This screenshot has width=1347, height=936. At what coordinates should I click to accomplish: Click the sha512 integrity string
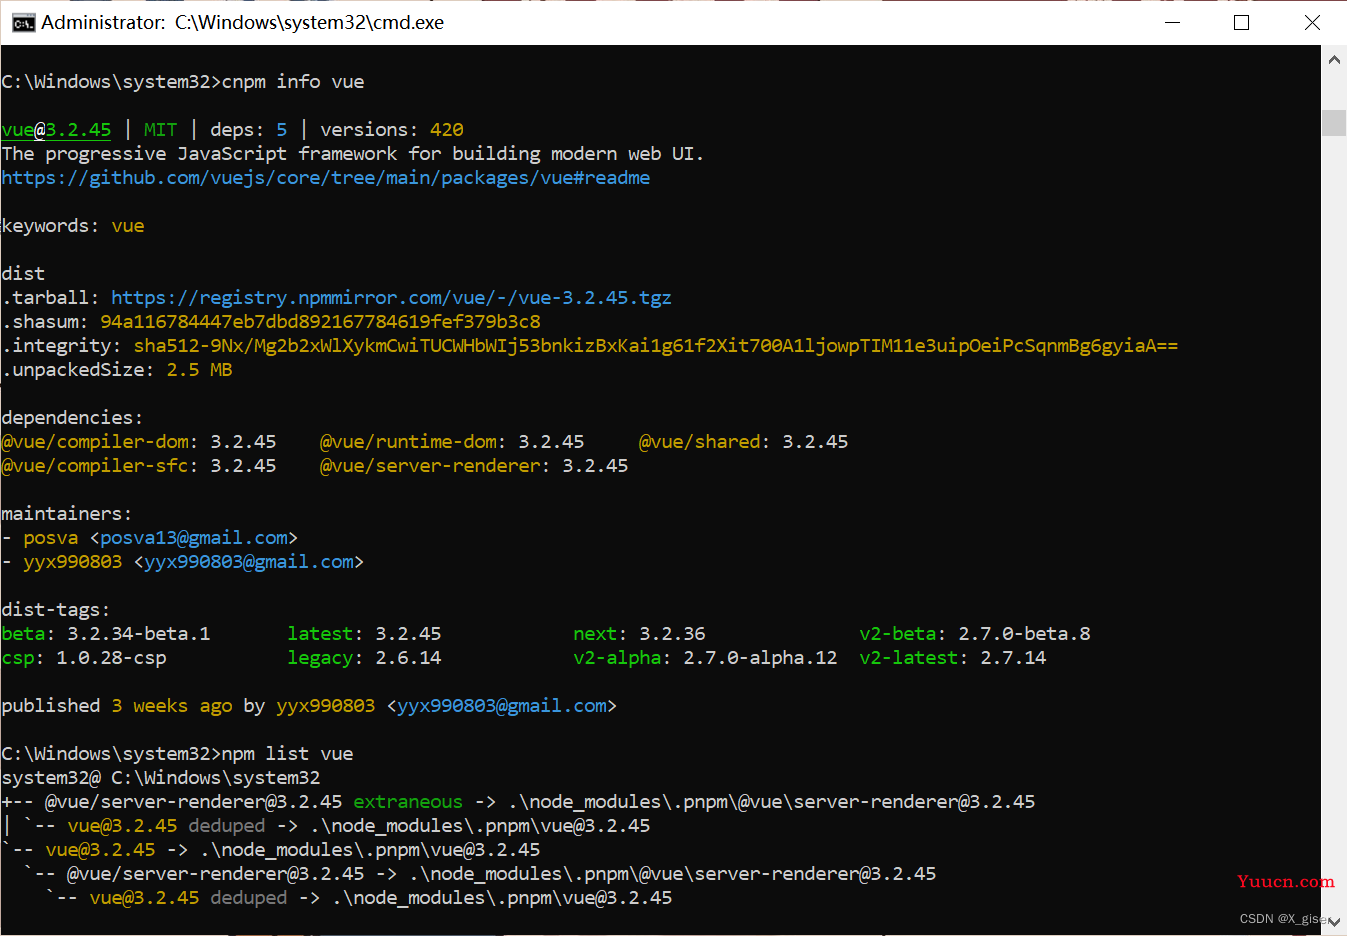656,346
